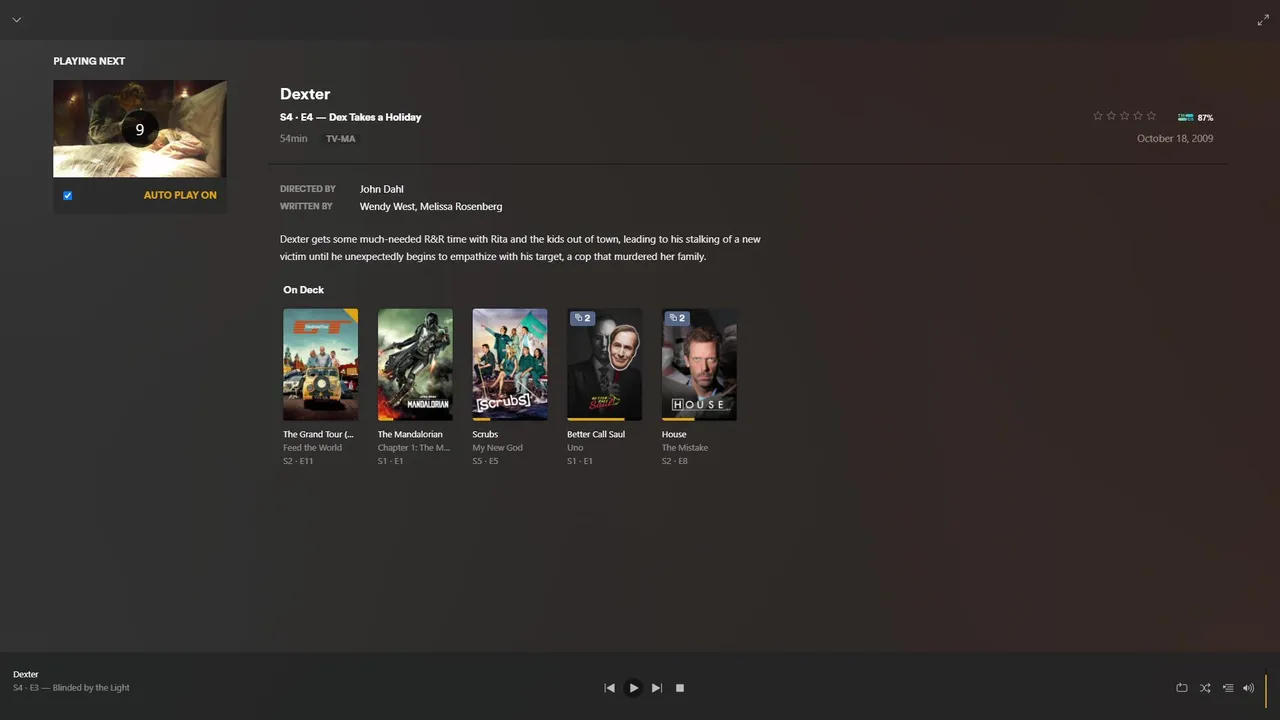Open the Better Call Saul poster
This screenshot has height=720, width=1280.
(x=604, y=365)
